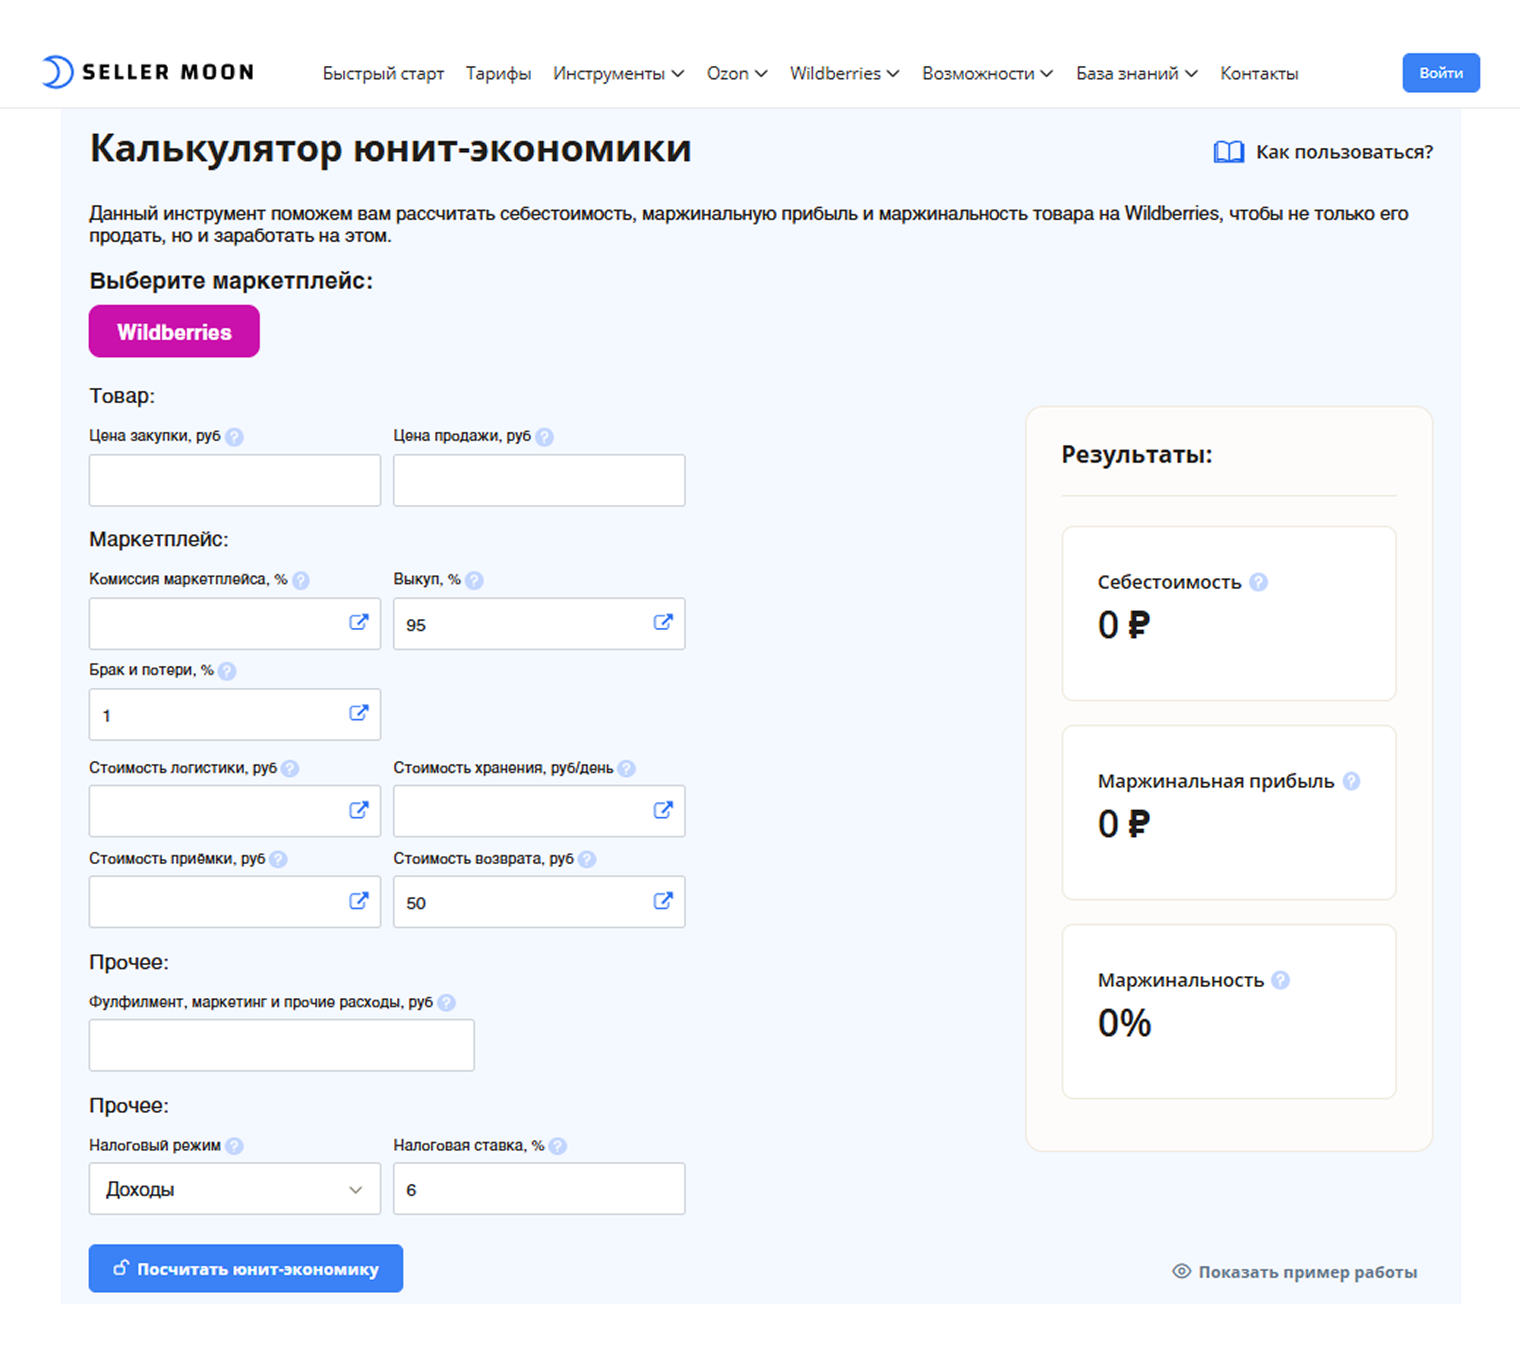Open the book icon beside Как пользоваться?
This screenshot has height=1352, width=1520.
click(1229, 152)
